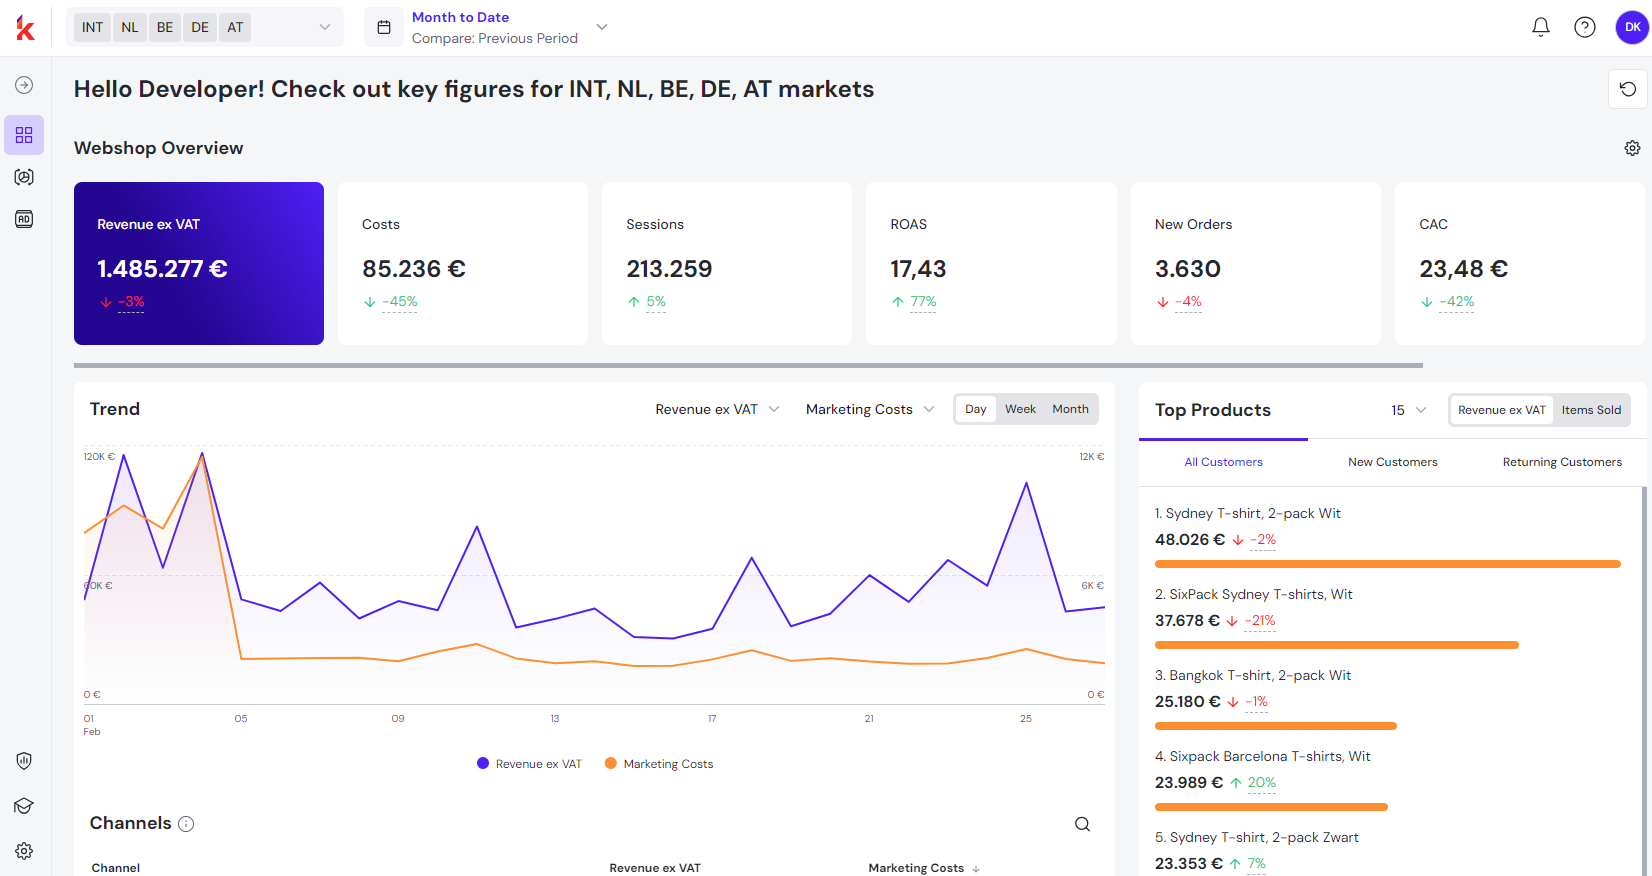Click the DK user avatar
The width and height of the screenshot is (1652, 876).
[1632, 27]
